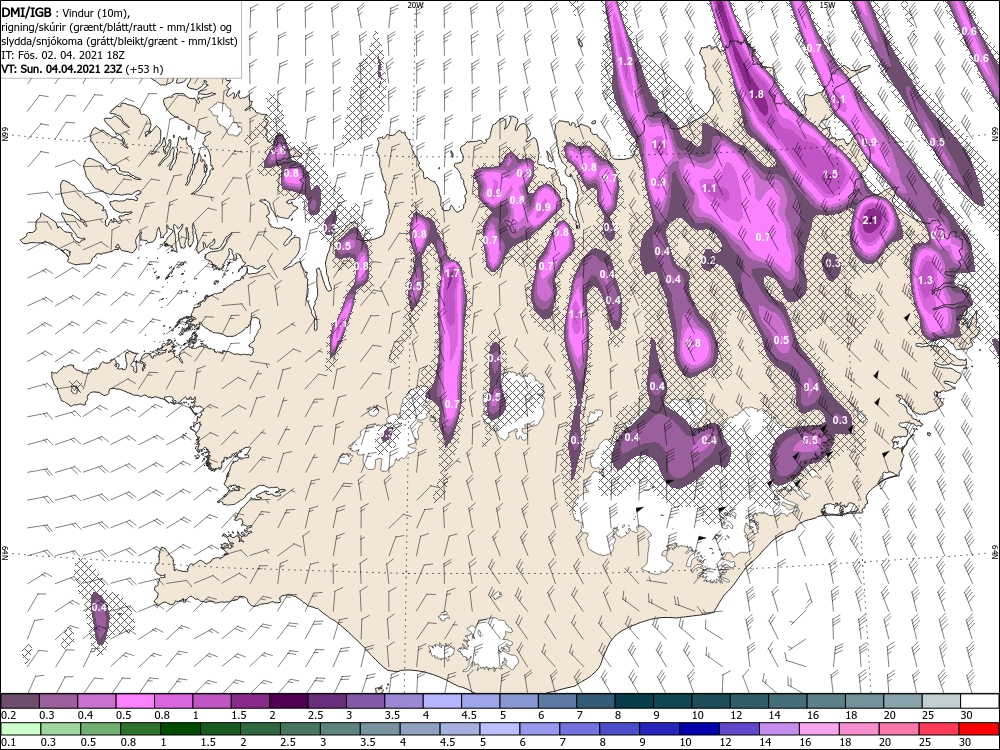Click the '3.5' label in the snow legend
This screenshot has width=1000, height=750.
(x=392, y=716)
